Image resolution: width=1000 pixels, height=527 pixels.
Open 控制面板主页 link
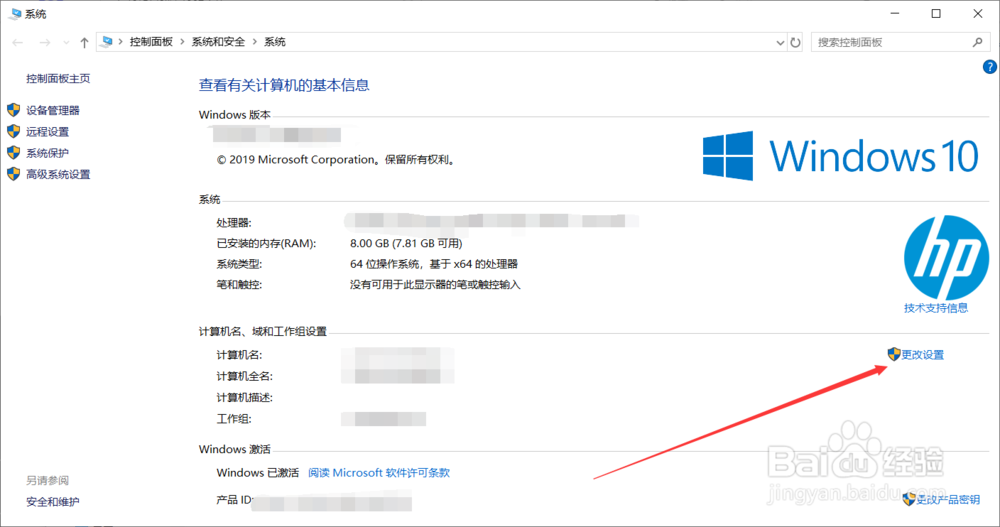pyautogui.click(x=58, y=78)
